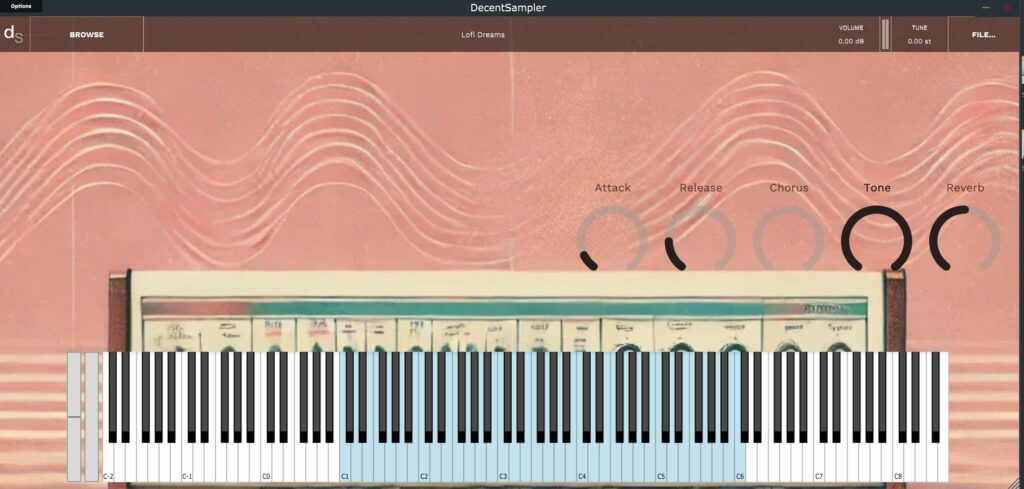Click the DecentSampler ds logo

pyautogui.click(x=14, y=34)
